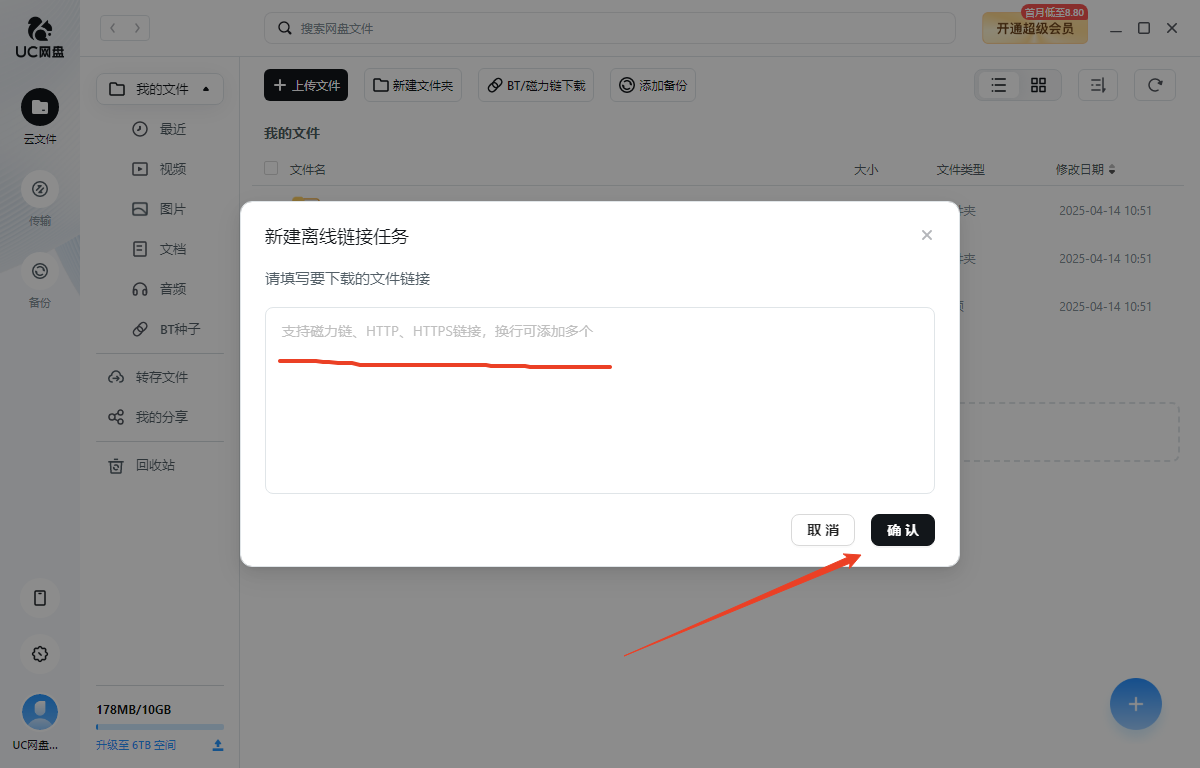This screenshot has width=1200, height=768.
Task: Sort by 修改日期 column
Action: (x=1086, y=170)
